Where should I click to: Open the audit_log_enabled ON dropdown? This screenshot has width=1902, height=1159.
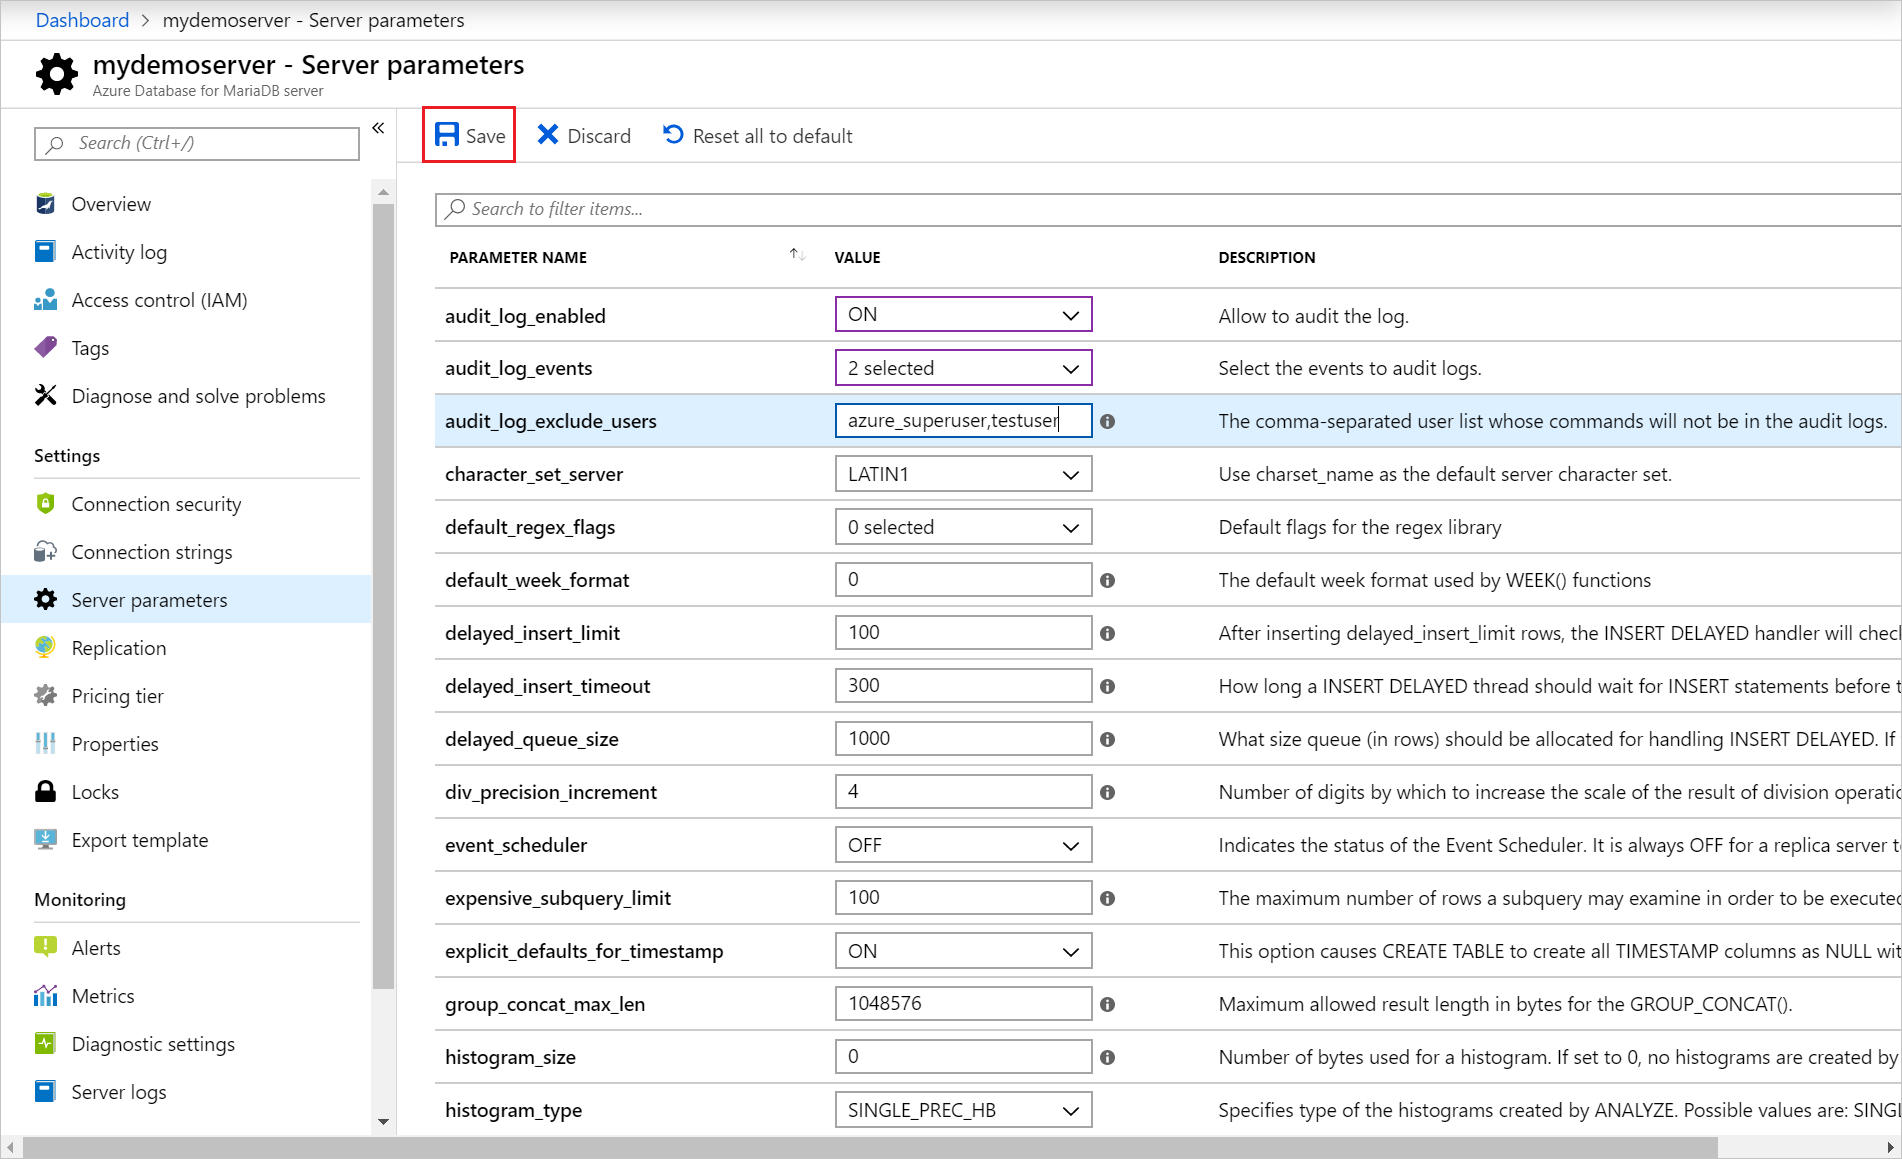click(x=963, y=314)
